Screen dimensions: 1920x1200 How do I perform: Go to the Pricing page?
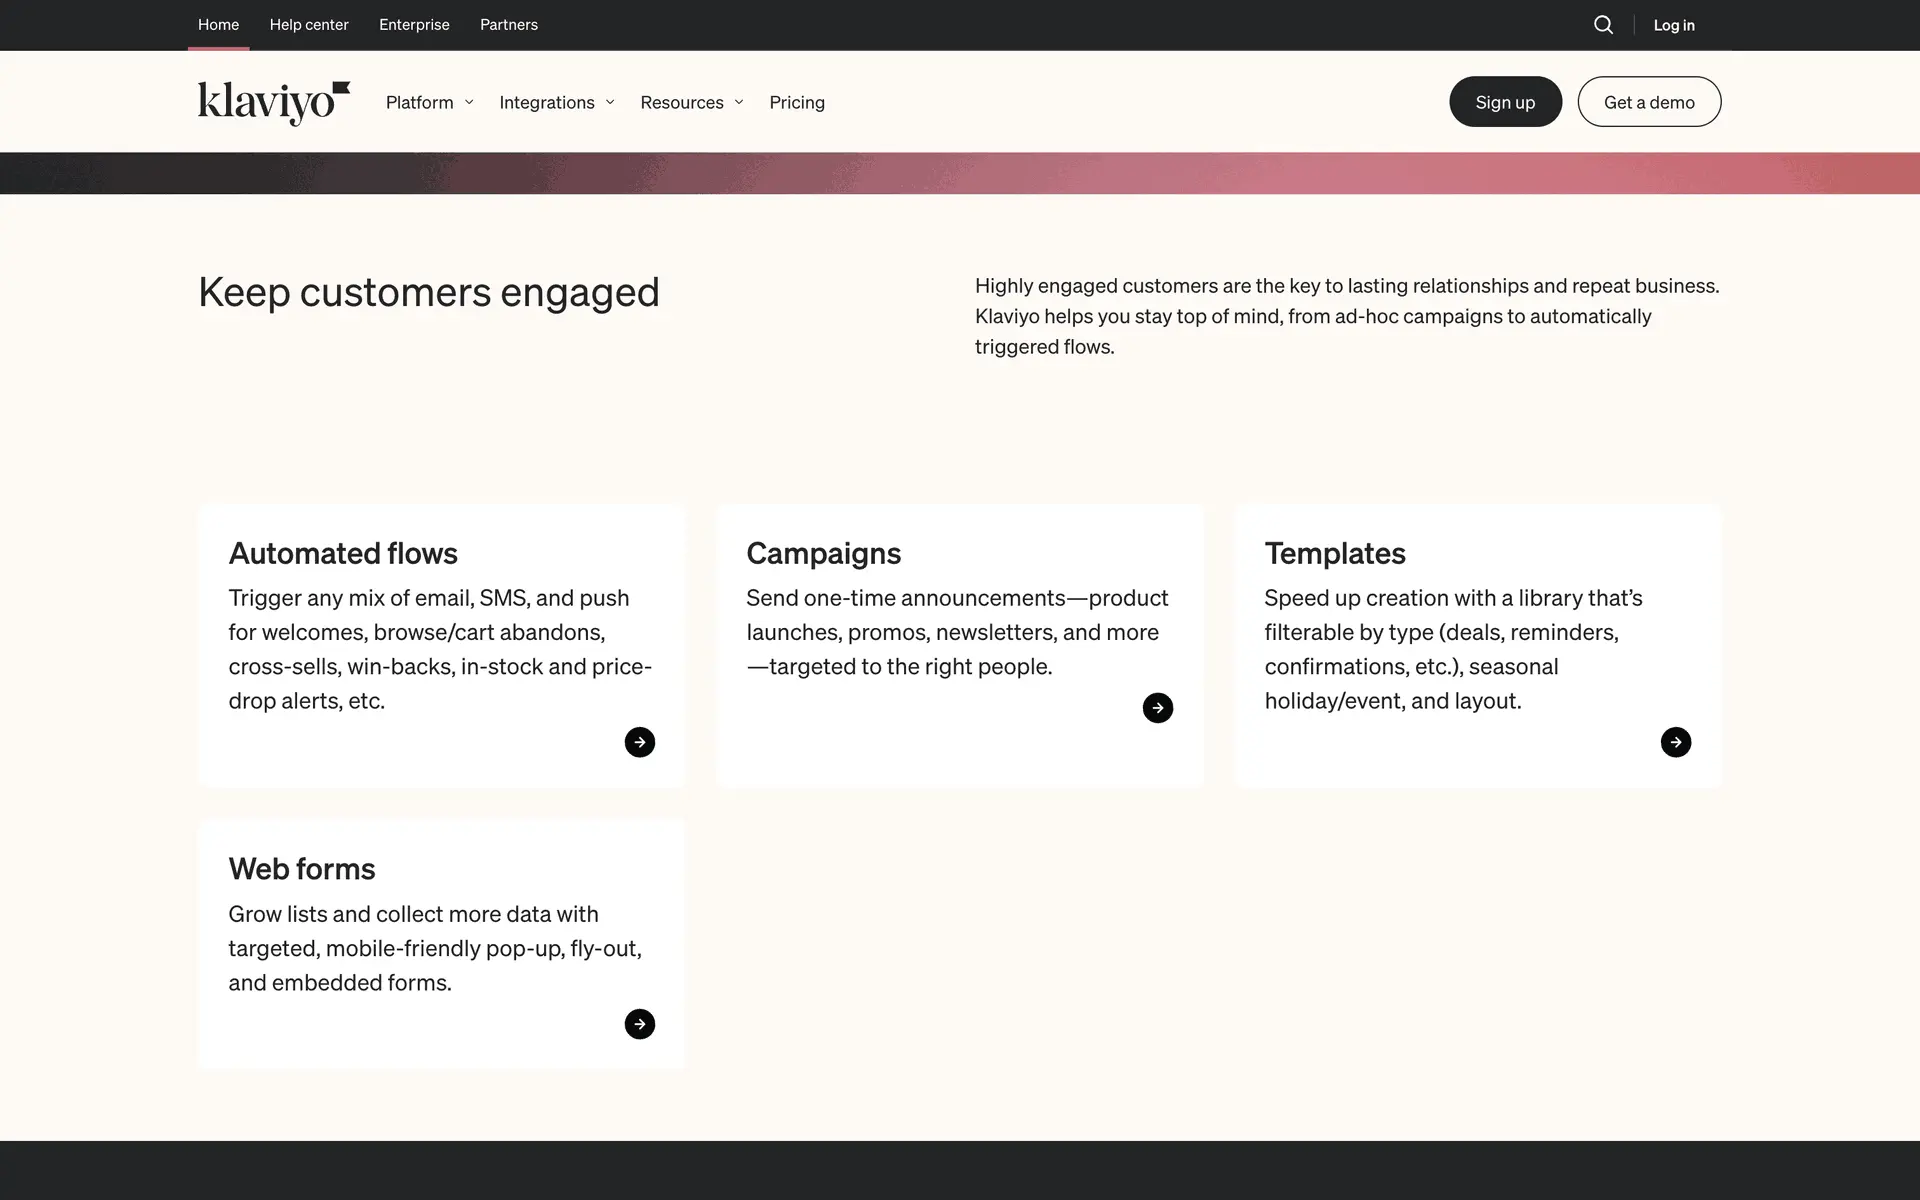(x=797, y=102)
